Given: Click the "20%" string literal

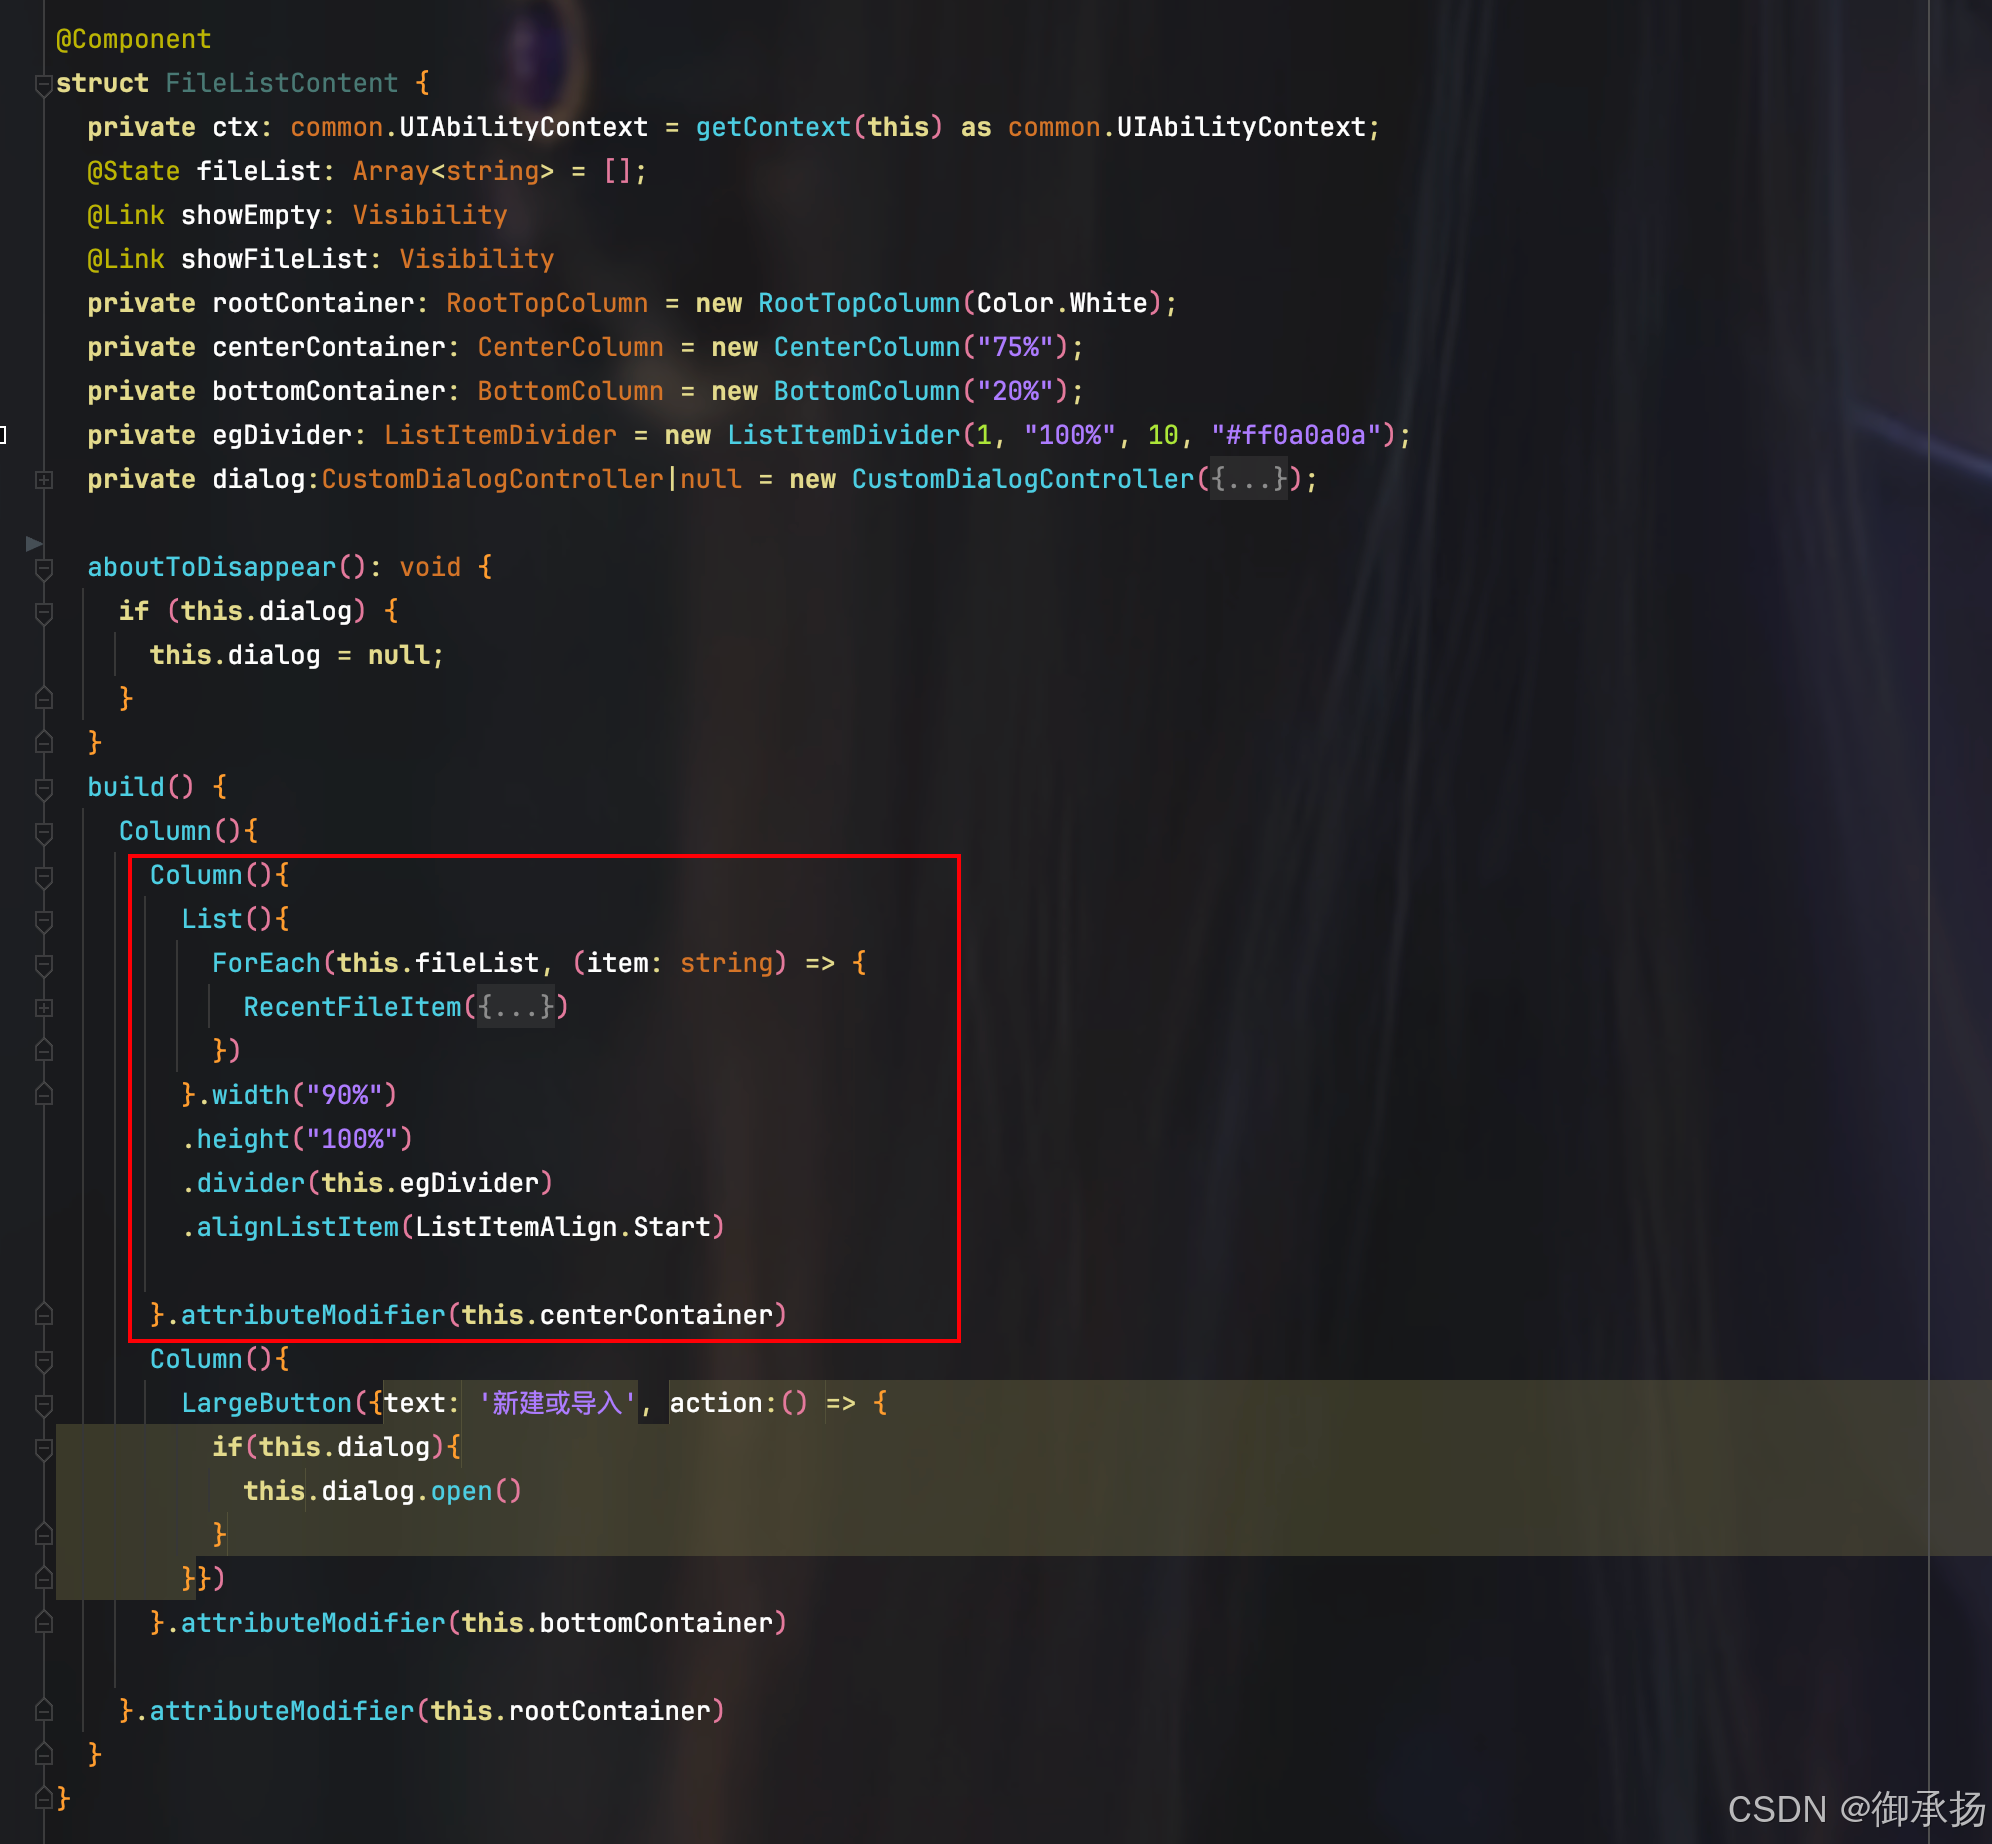Looking at the screenshot, I should pyautogui.click(x=1015, y=391).
